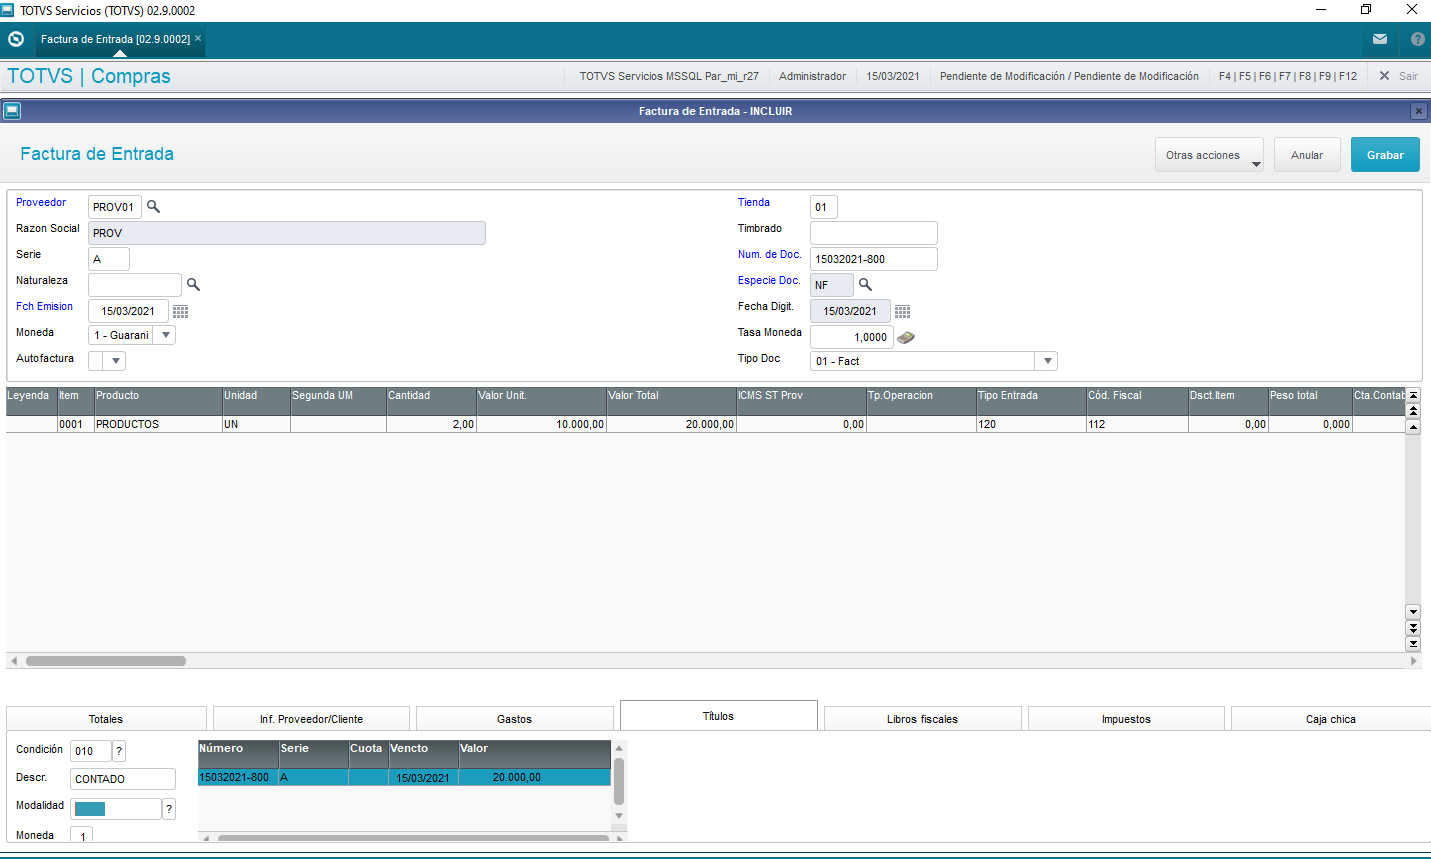Open the Fecha Digit. calendar icon

[902, 312]
